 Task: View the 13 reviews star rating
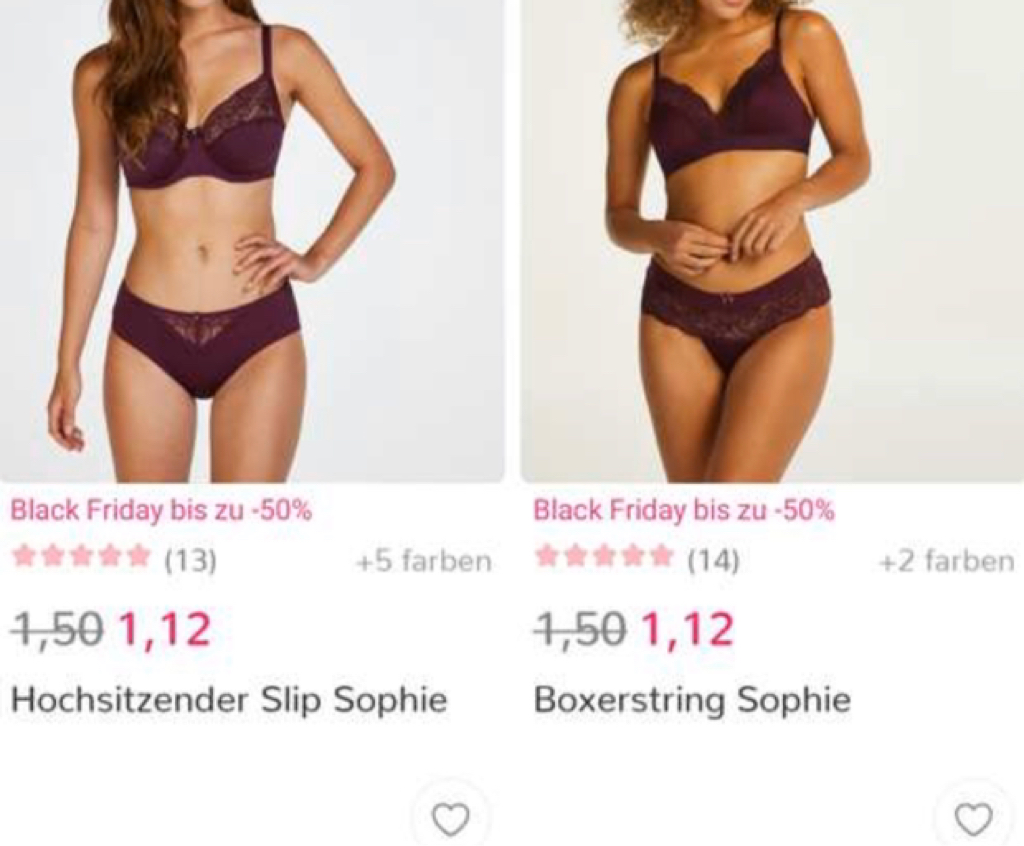point(114,559)
